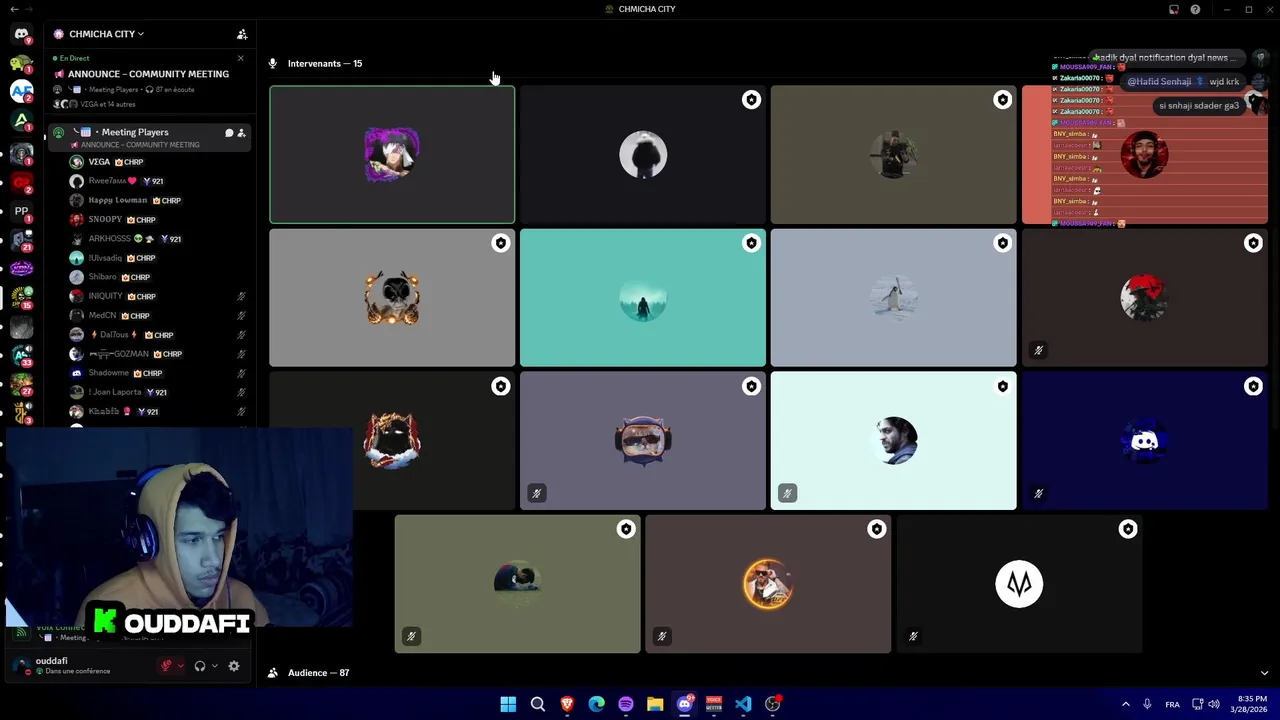Select the skull avatar speaker tile

click(x=392, y=297)
